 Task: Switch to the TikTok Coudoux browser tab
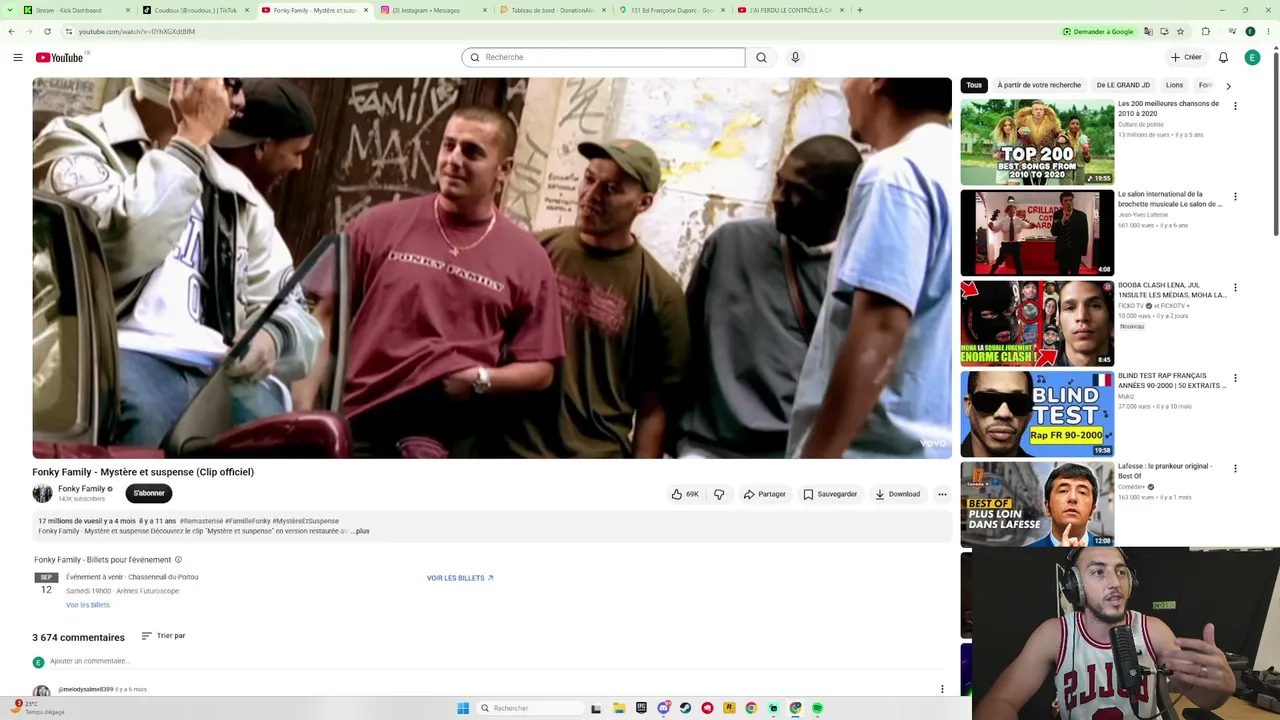coord(196,10)
